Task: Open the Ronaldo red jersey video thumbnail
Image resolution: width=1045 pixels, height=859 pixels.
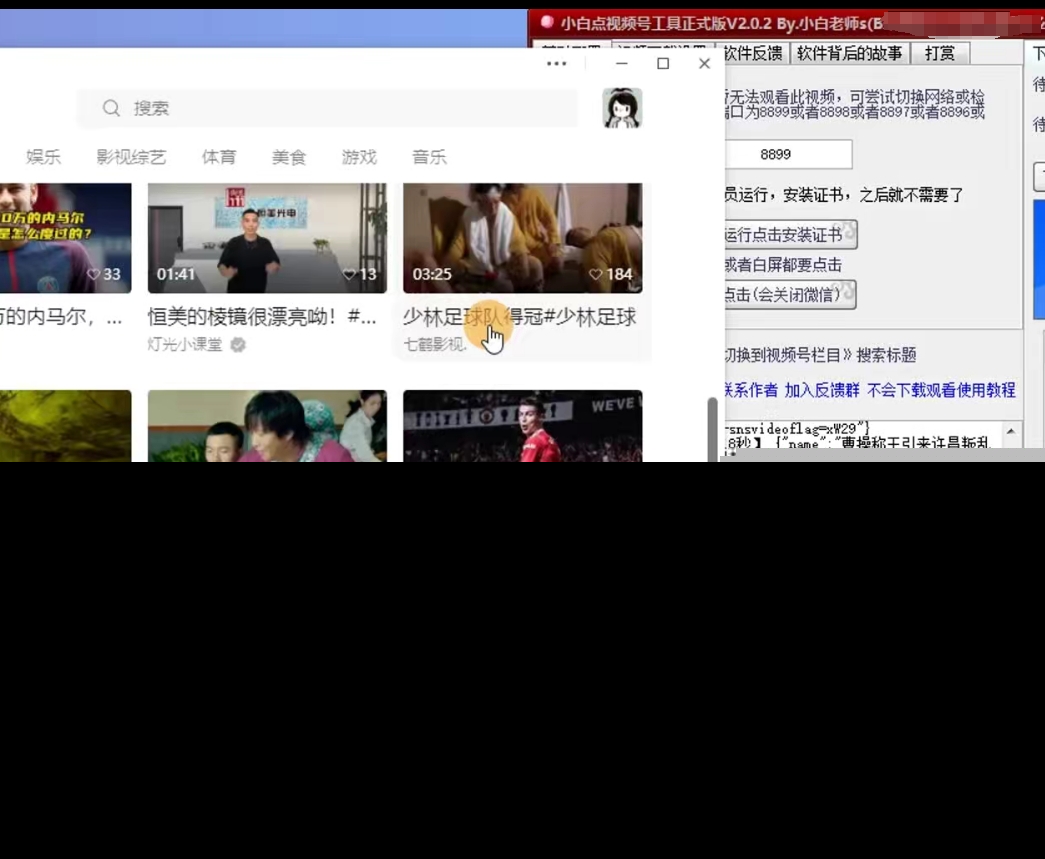Action: 522,426
